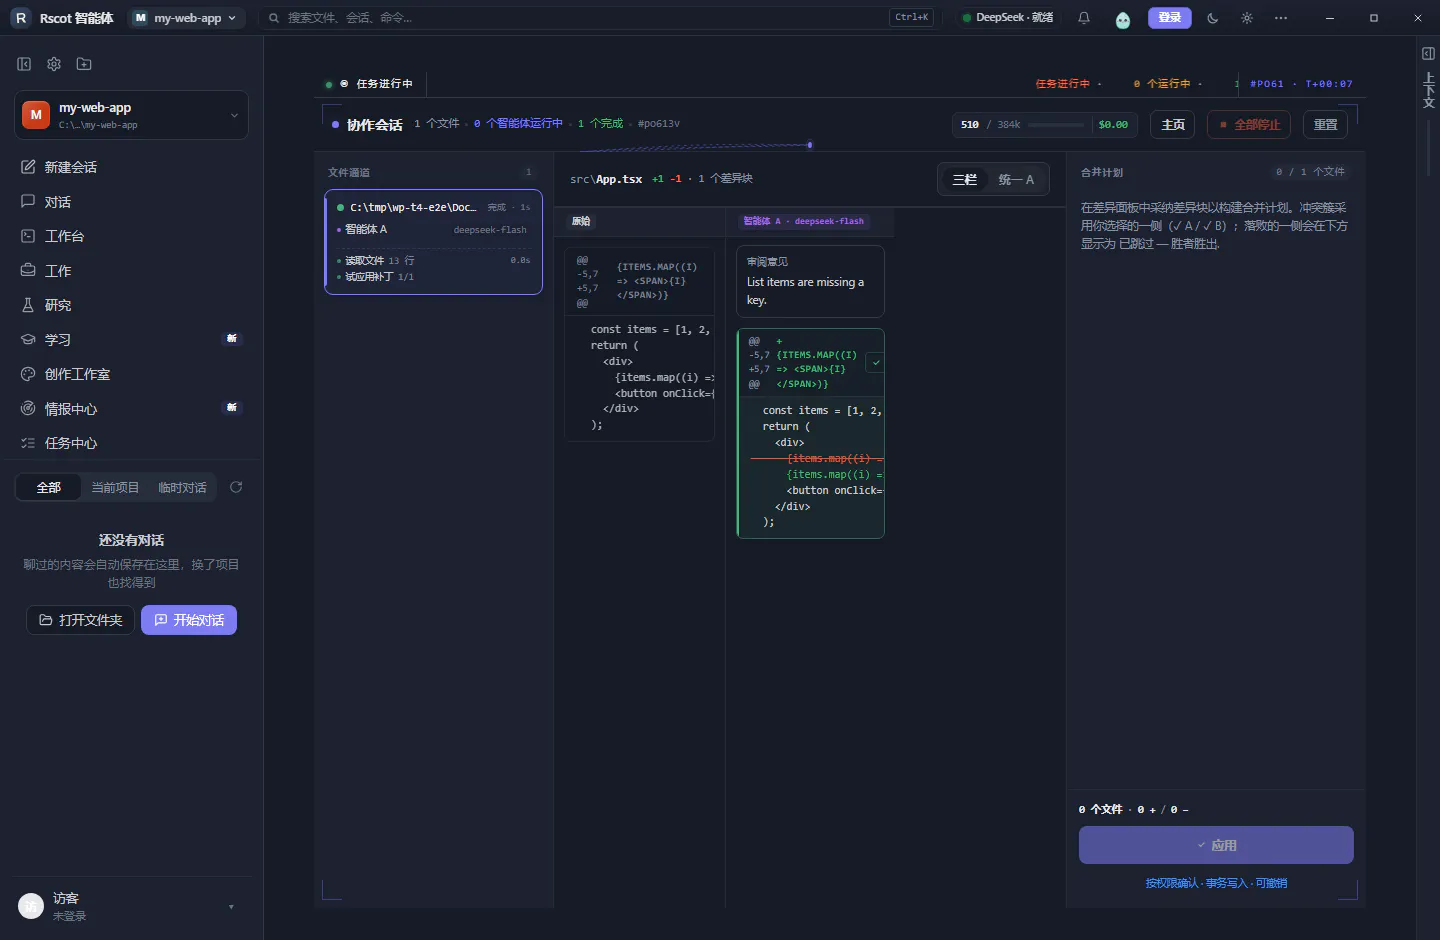1440x940 pixels.
Task: Select the 临时对话 tab
Action: 182,487
